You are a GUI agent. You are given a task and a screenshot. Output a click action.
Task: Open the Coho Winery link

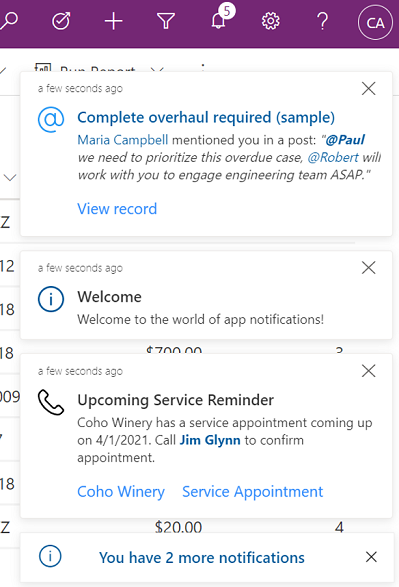[x=121, y=492]
